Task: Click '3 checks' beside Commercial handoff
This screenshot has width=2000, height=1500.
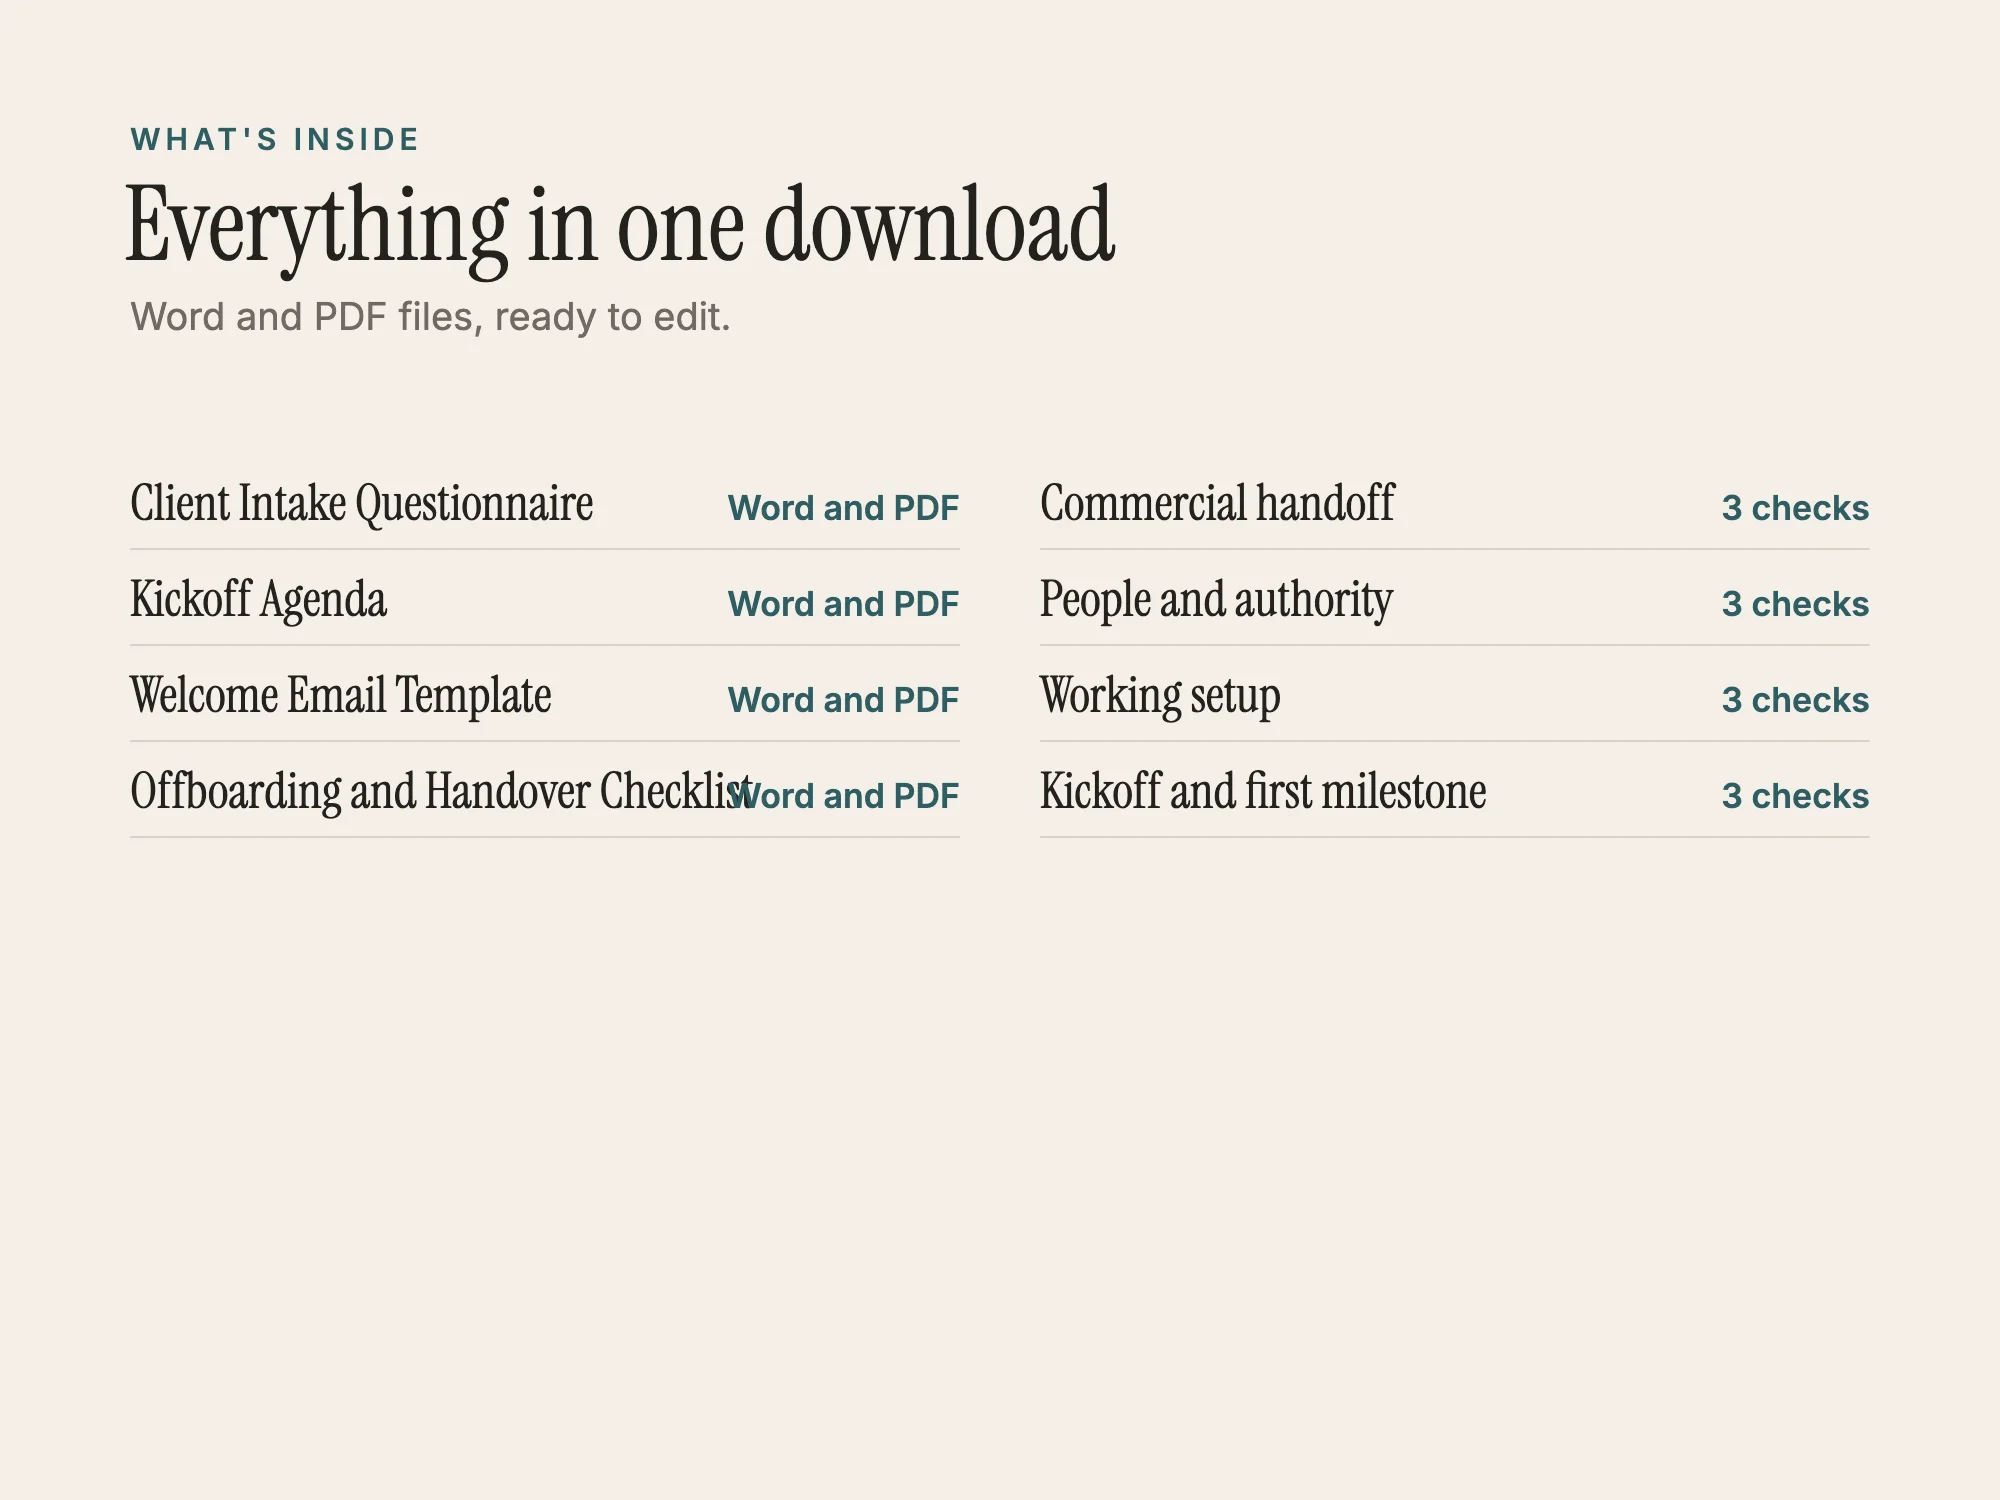Action: point(1795,508)
